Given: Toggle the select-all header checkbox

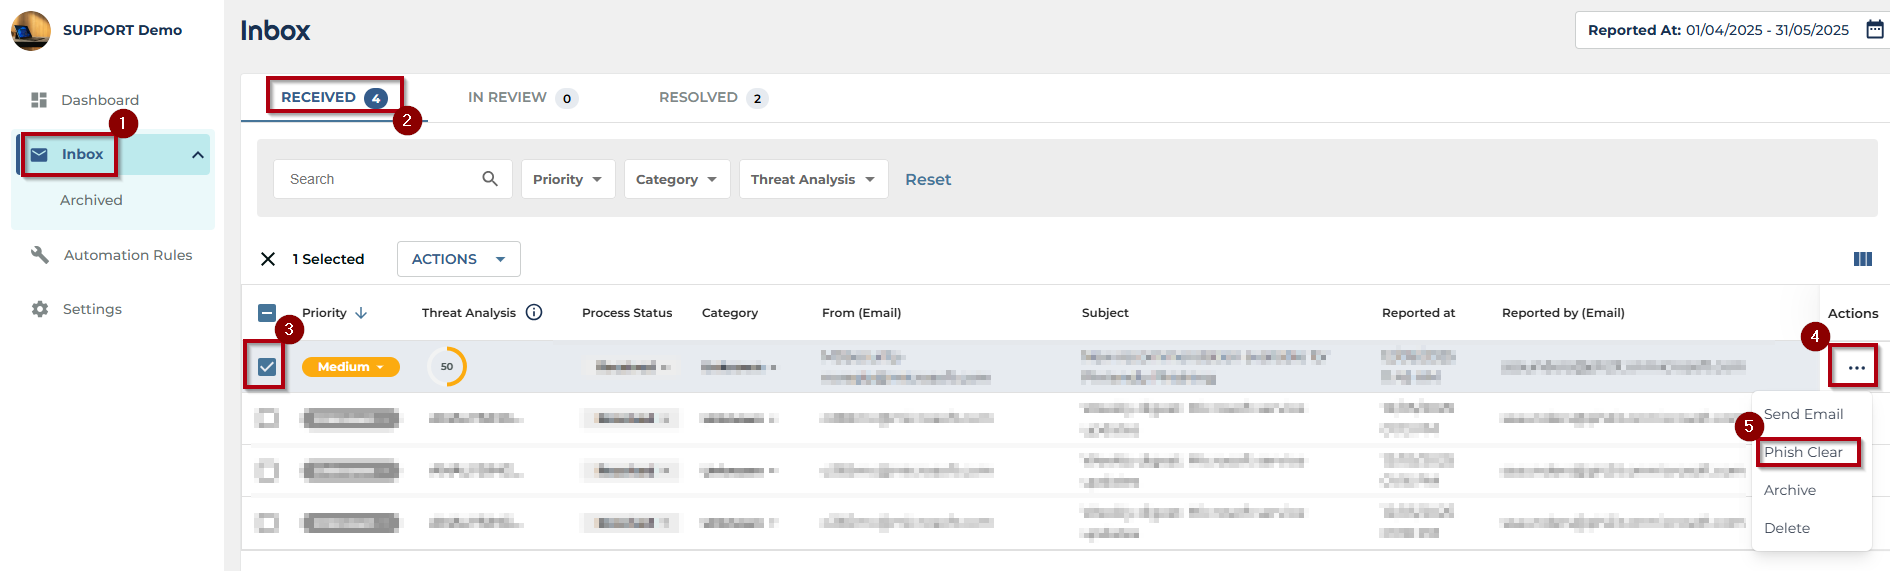Looking at the screenshot, I should click(x=267, y=313).
